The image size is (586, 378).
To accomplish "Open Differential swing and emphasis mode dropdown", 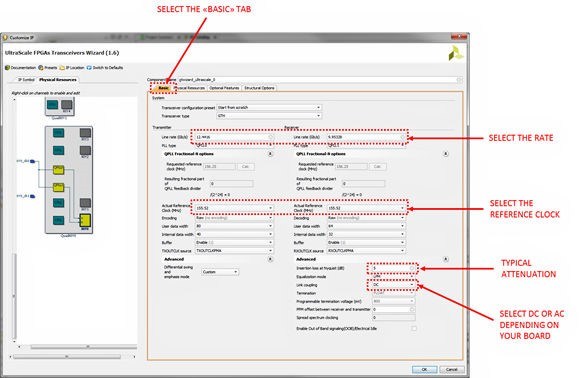I will point(220,272).
